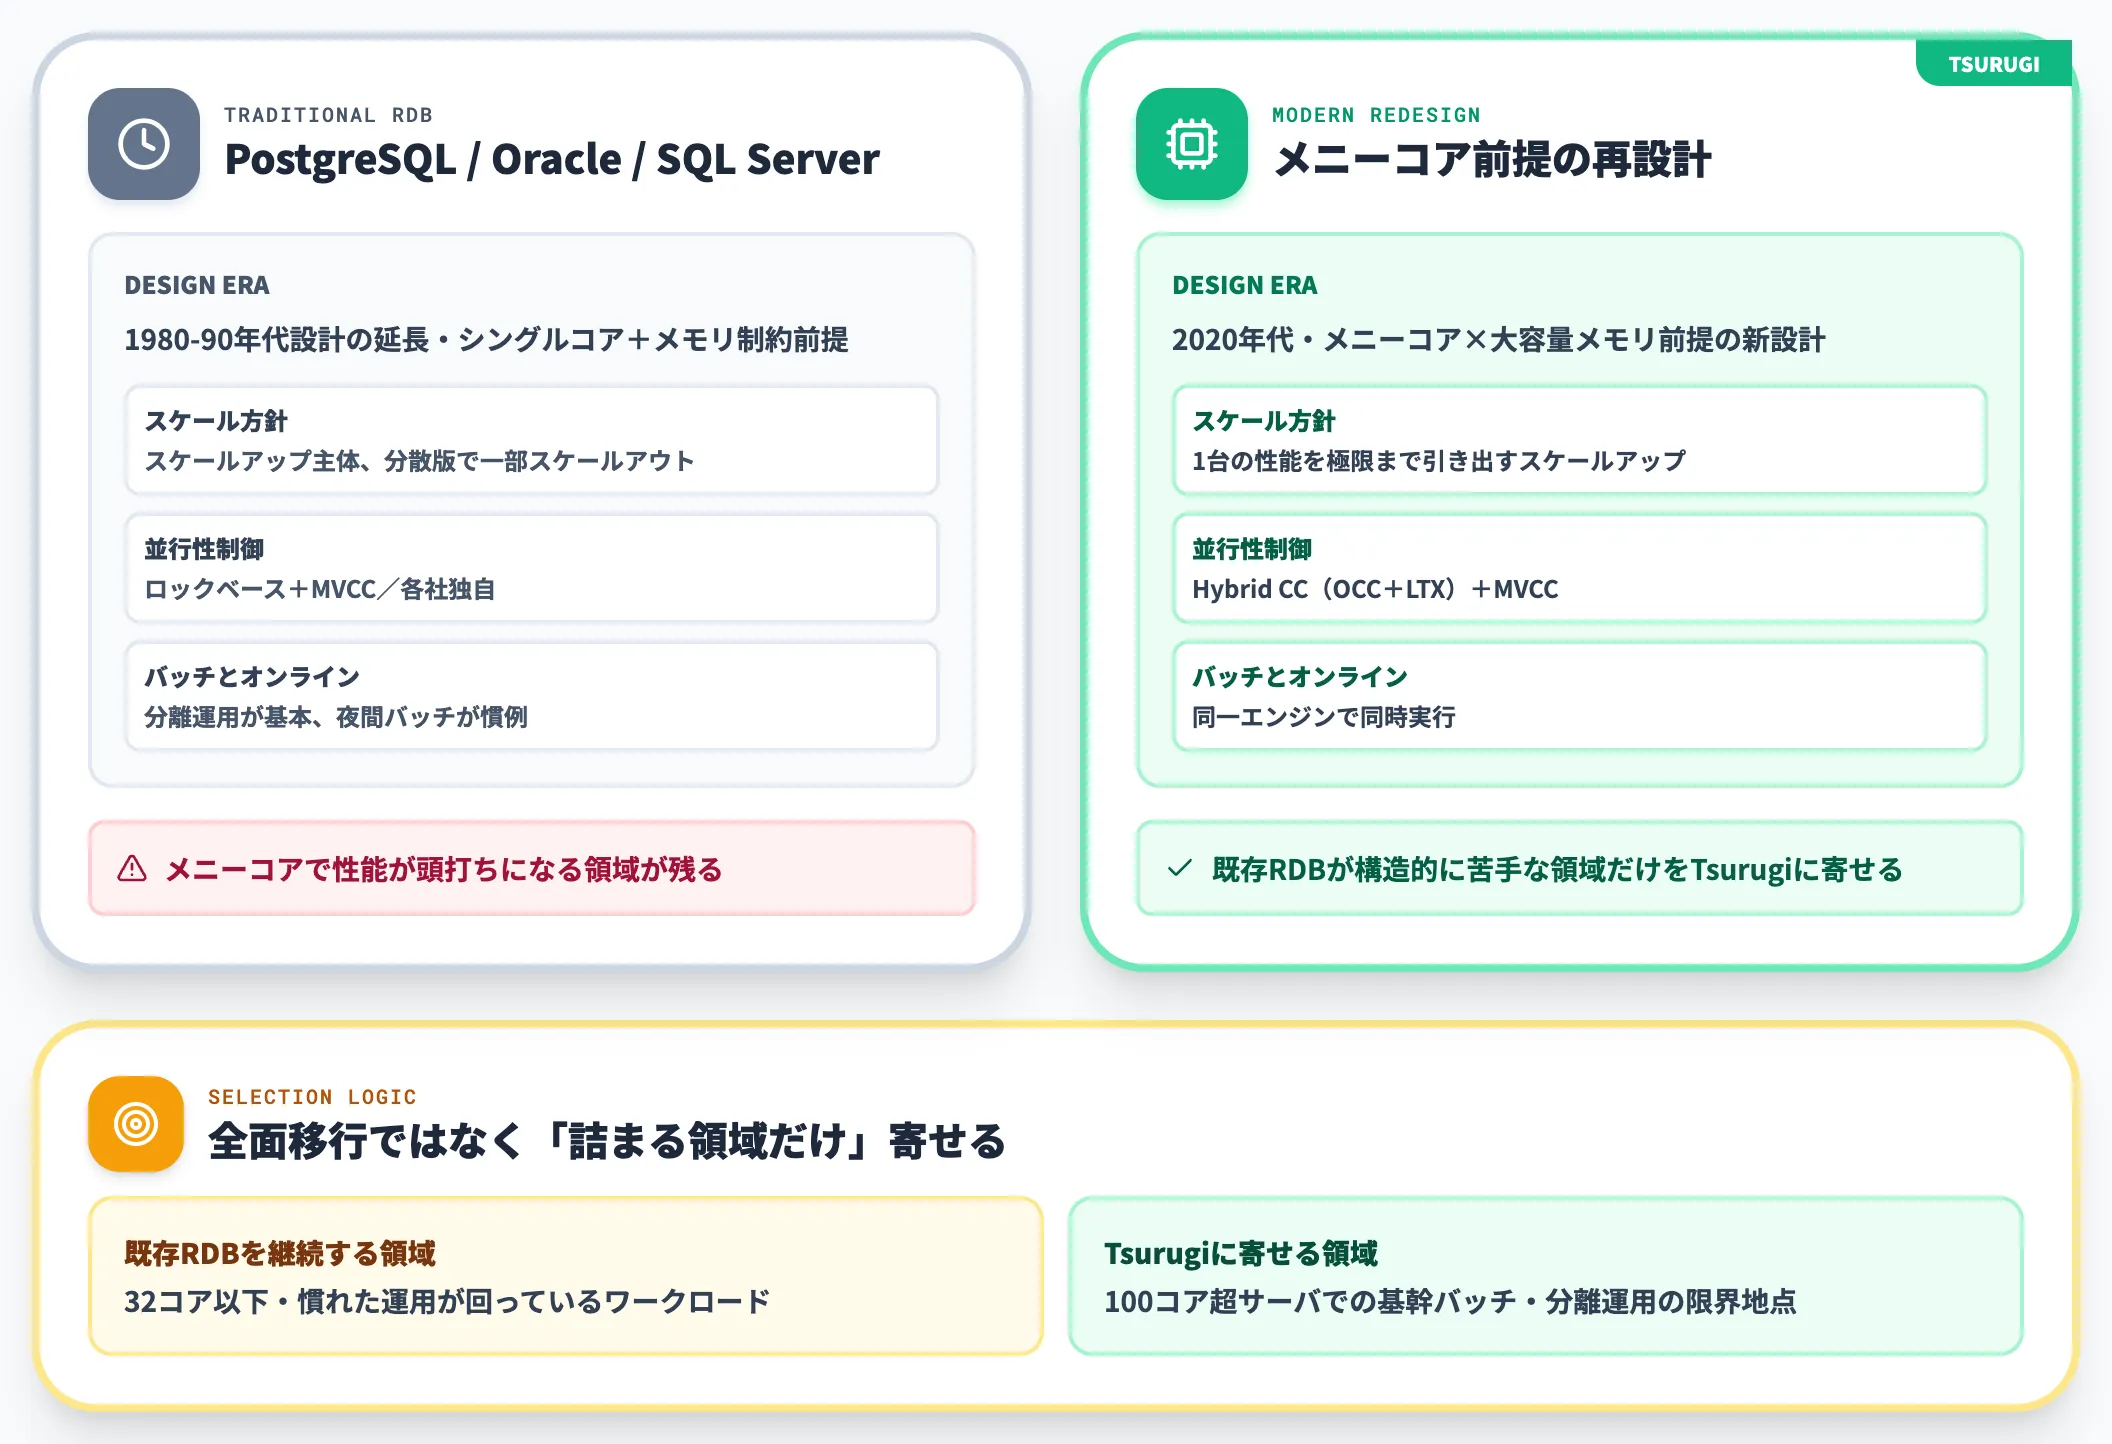
Task: Click the TRADITIONAL RDB label
Action: pyautogui.click(x=328, y=115)
